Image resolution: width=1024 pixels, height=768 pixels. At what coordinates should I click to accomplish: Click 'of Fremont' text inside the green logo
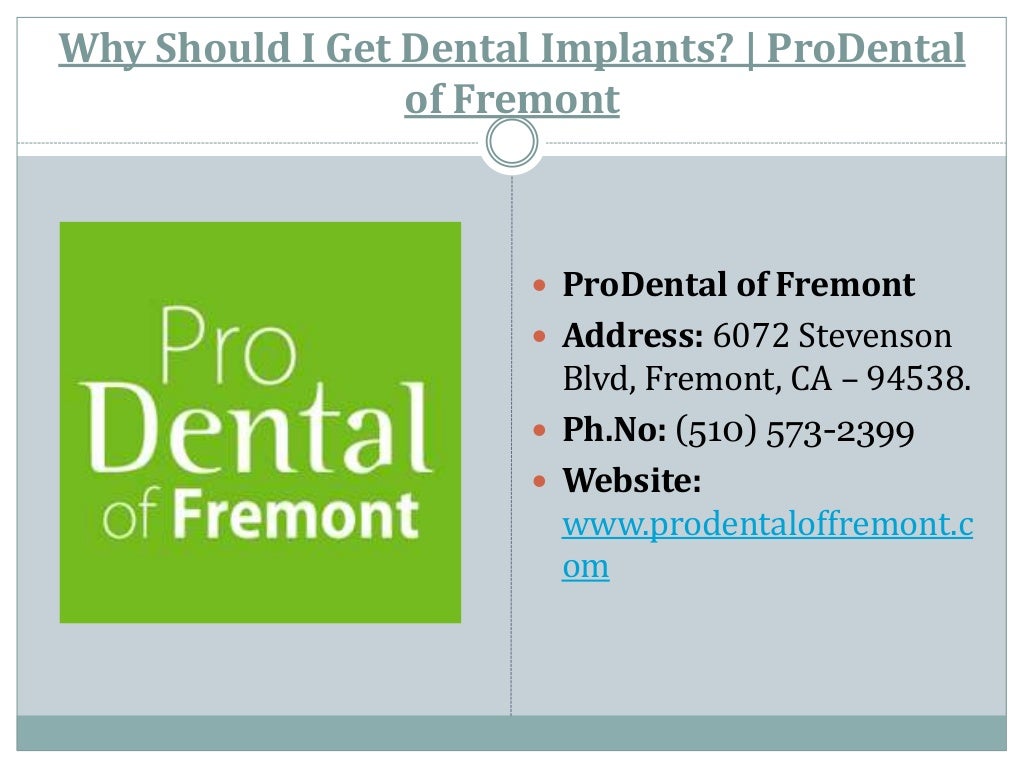tap(261, 514)
